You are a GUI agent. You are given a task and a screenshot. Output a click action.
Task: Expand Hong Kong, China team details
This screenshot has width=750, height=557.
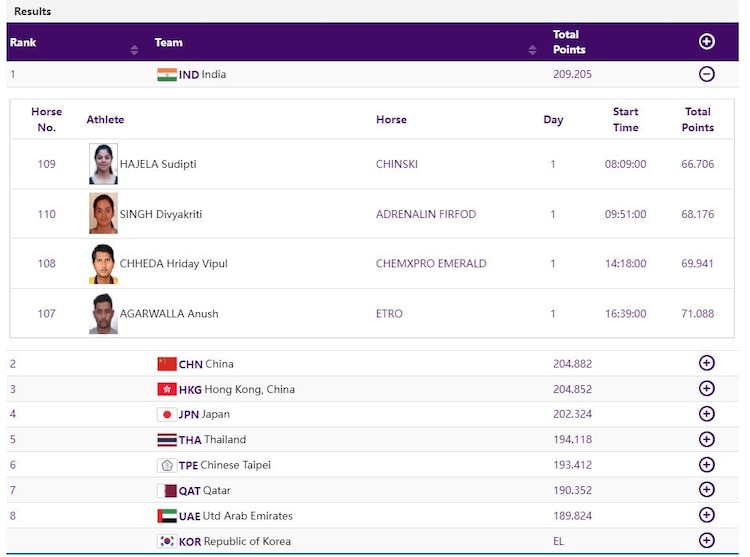click(706, 389)
